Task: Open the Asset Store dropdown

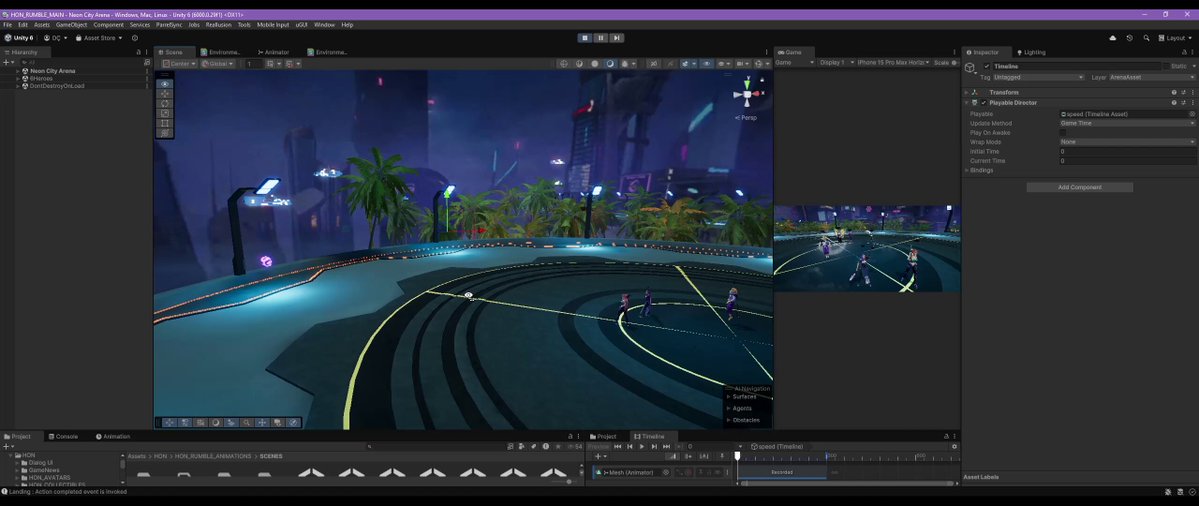Action: point(99,37)
